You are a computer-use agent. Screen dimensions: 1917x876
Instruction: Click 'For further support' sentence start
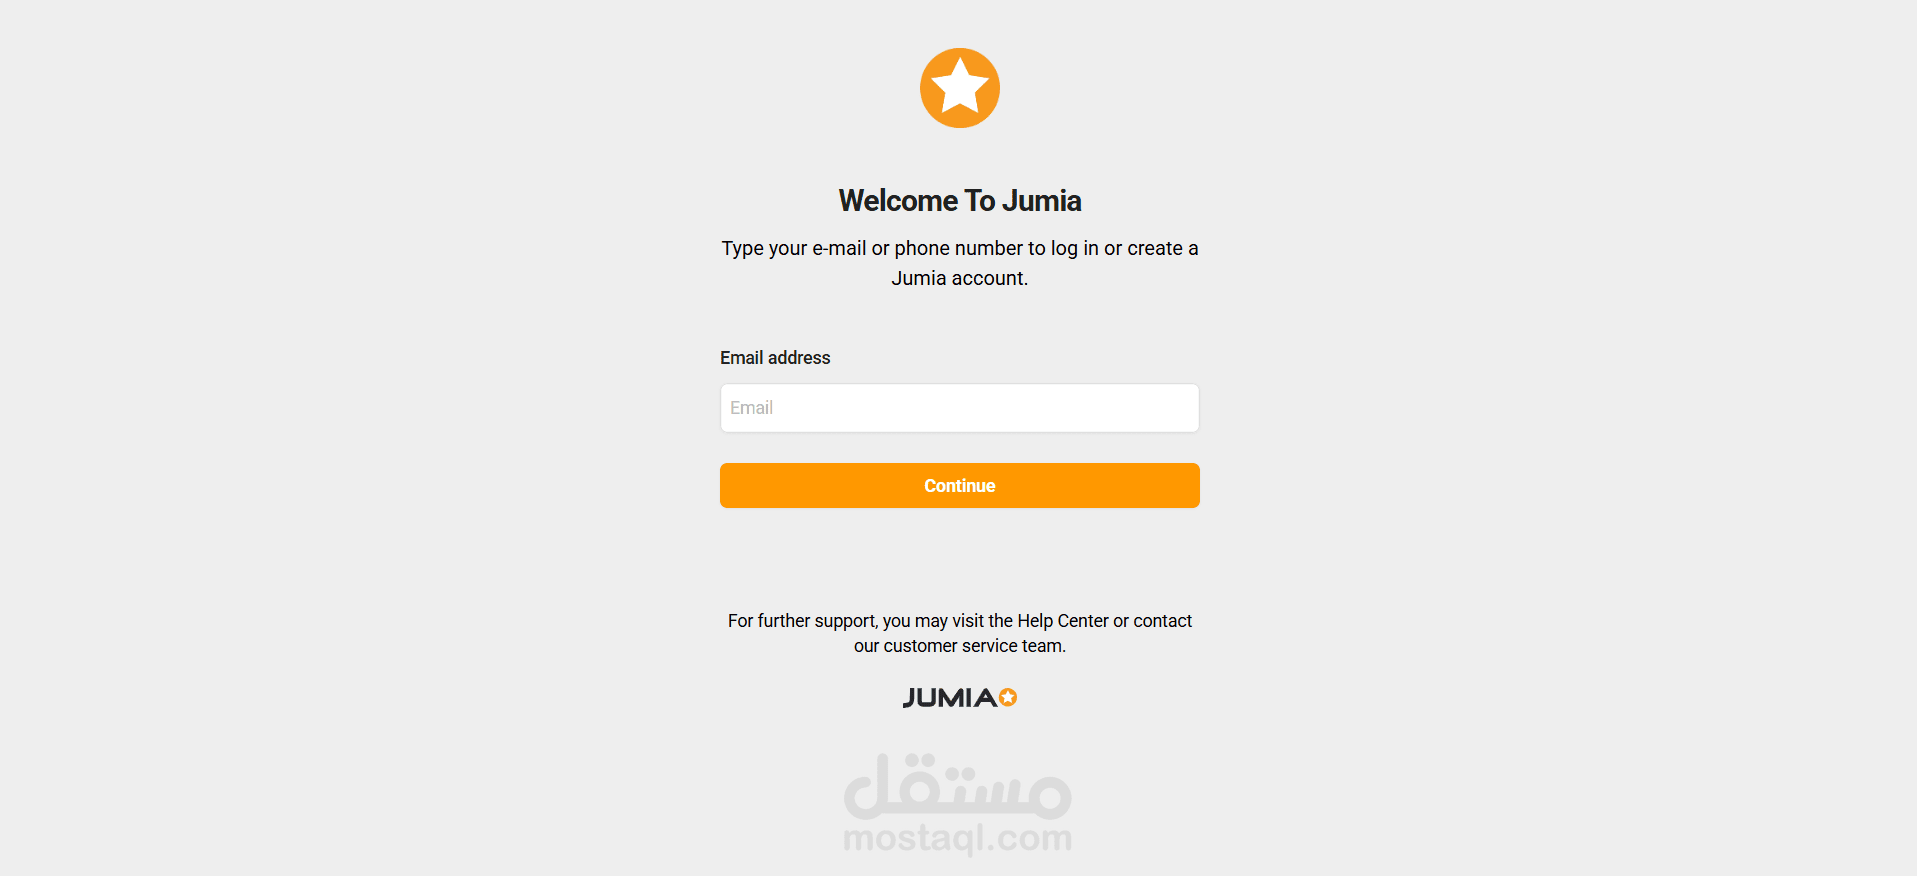coord(802,621)
